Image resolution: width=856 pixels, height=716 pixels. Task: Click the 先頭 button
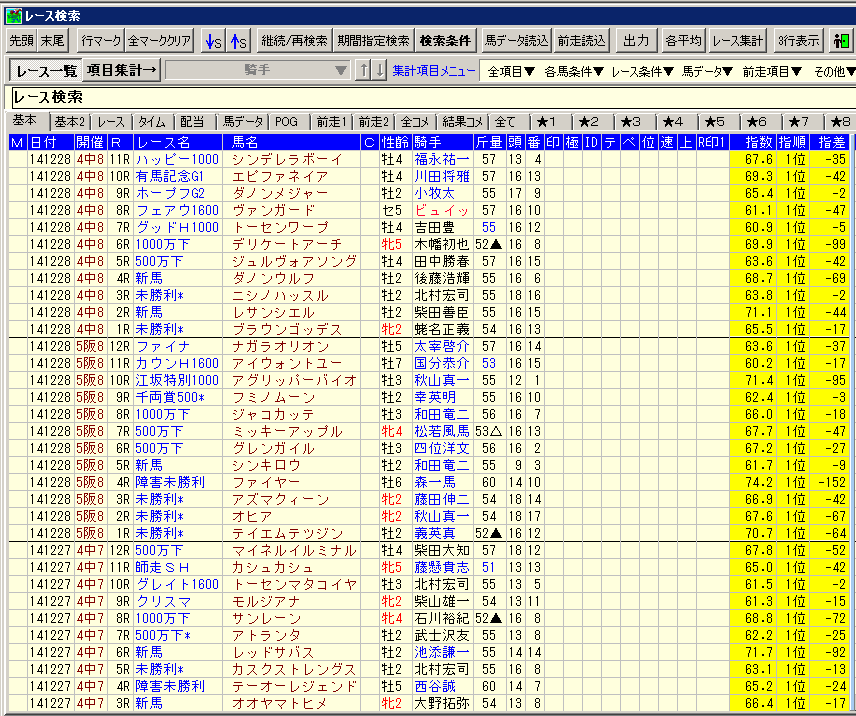point(22,41)
